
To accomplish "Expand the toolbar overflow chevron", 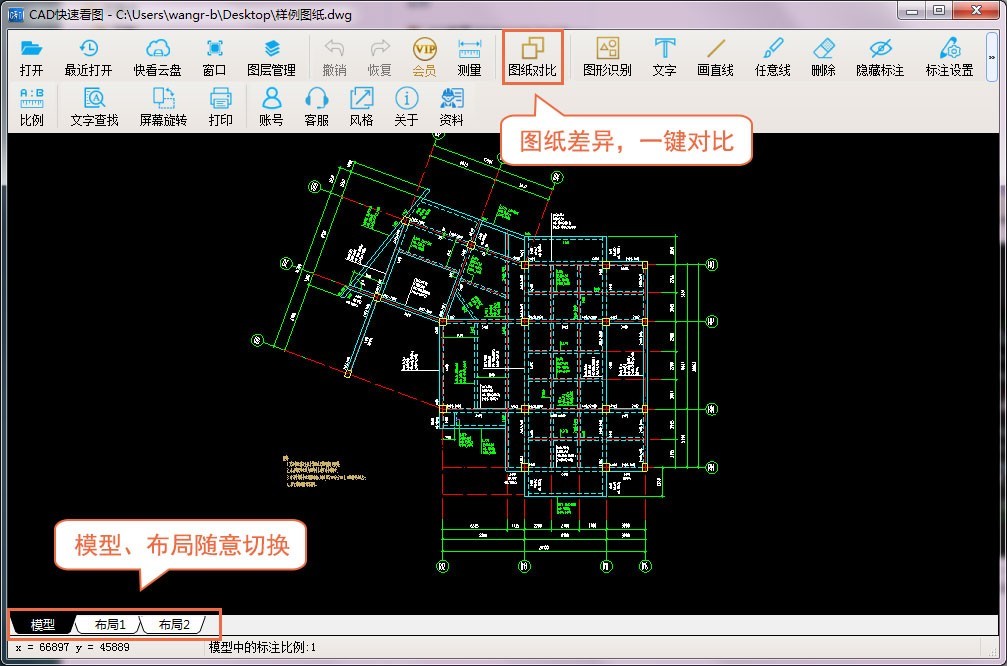I will pos(991,57).
